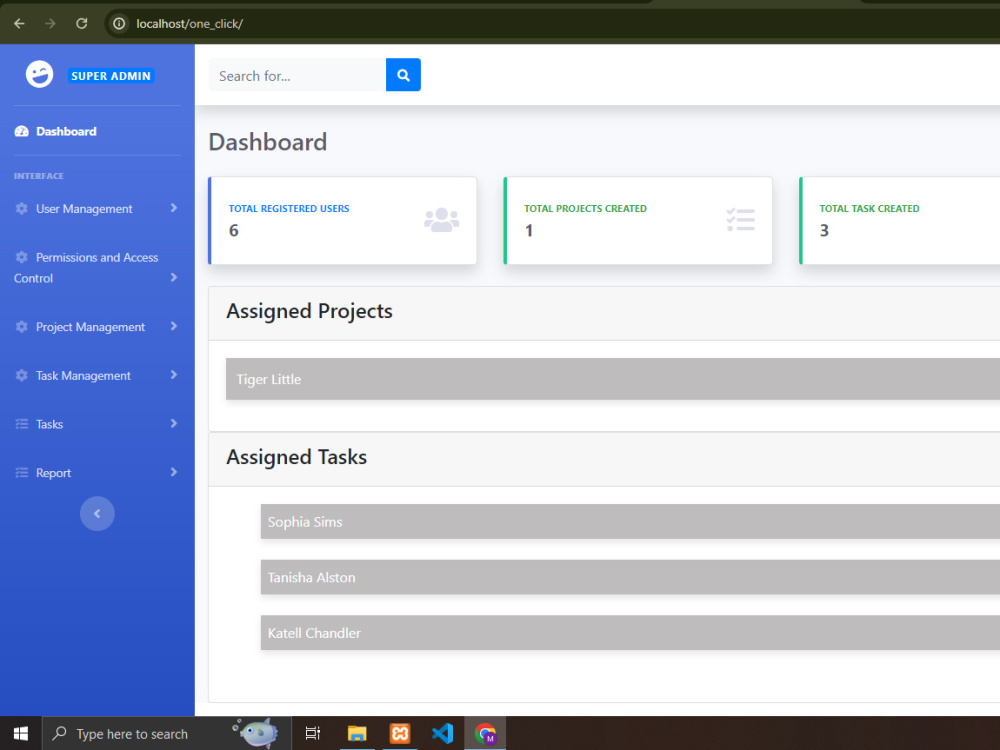This screenshot has width=1000, height=750.
Task: Click the Permissions and Access Control gear icon
Action: tap(22, 257)
